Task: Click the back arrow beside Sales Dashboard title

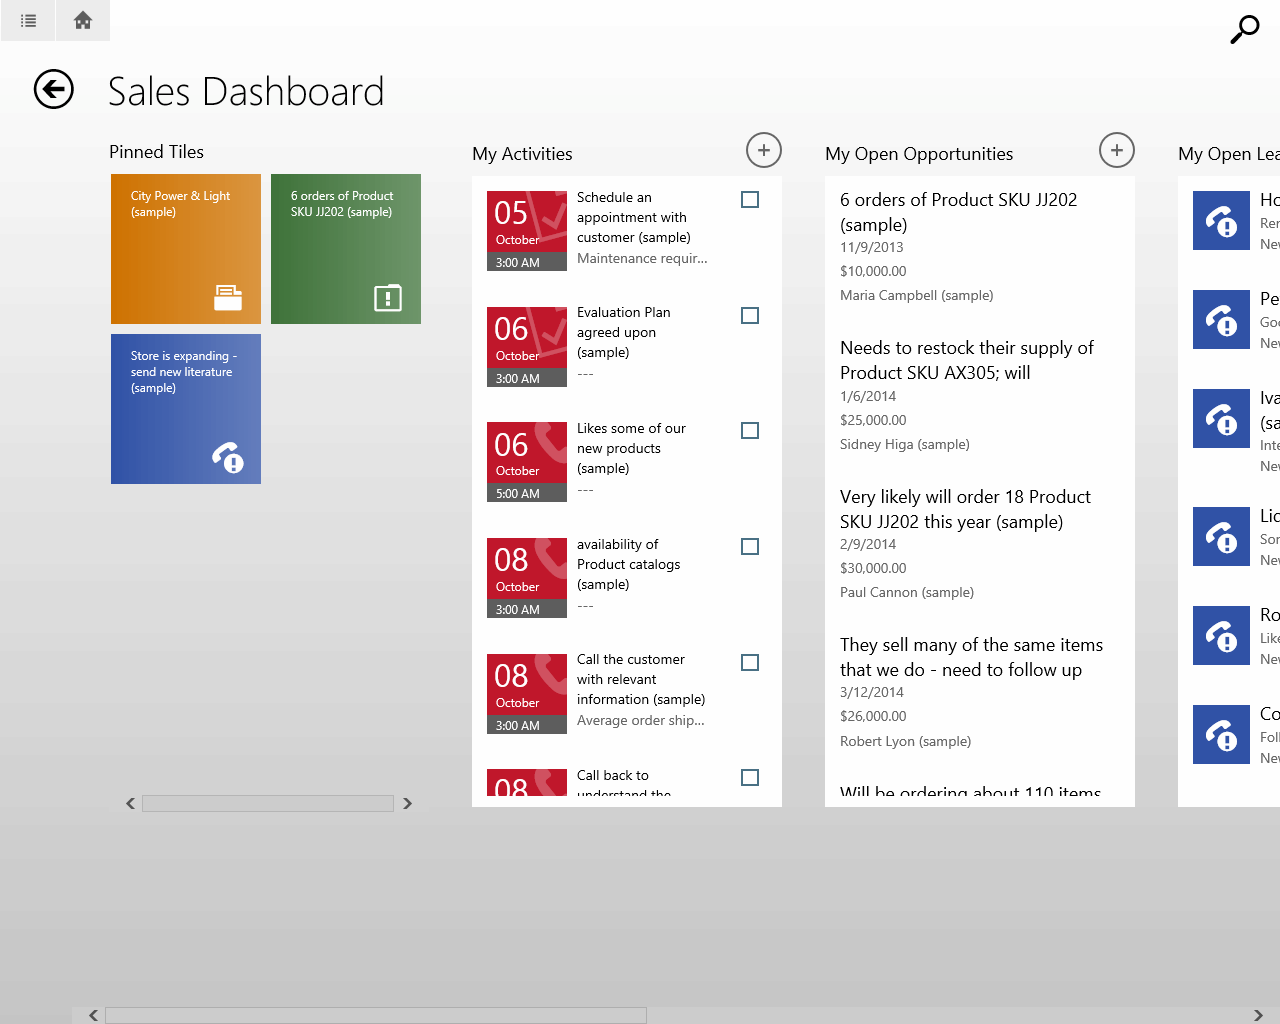Action: point(53,89)
